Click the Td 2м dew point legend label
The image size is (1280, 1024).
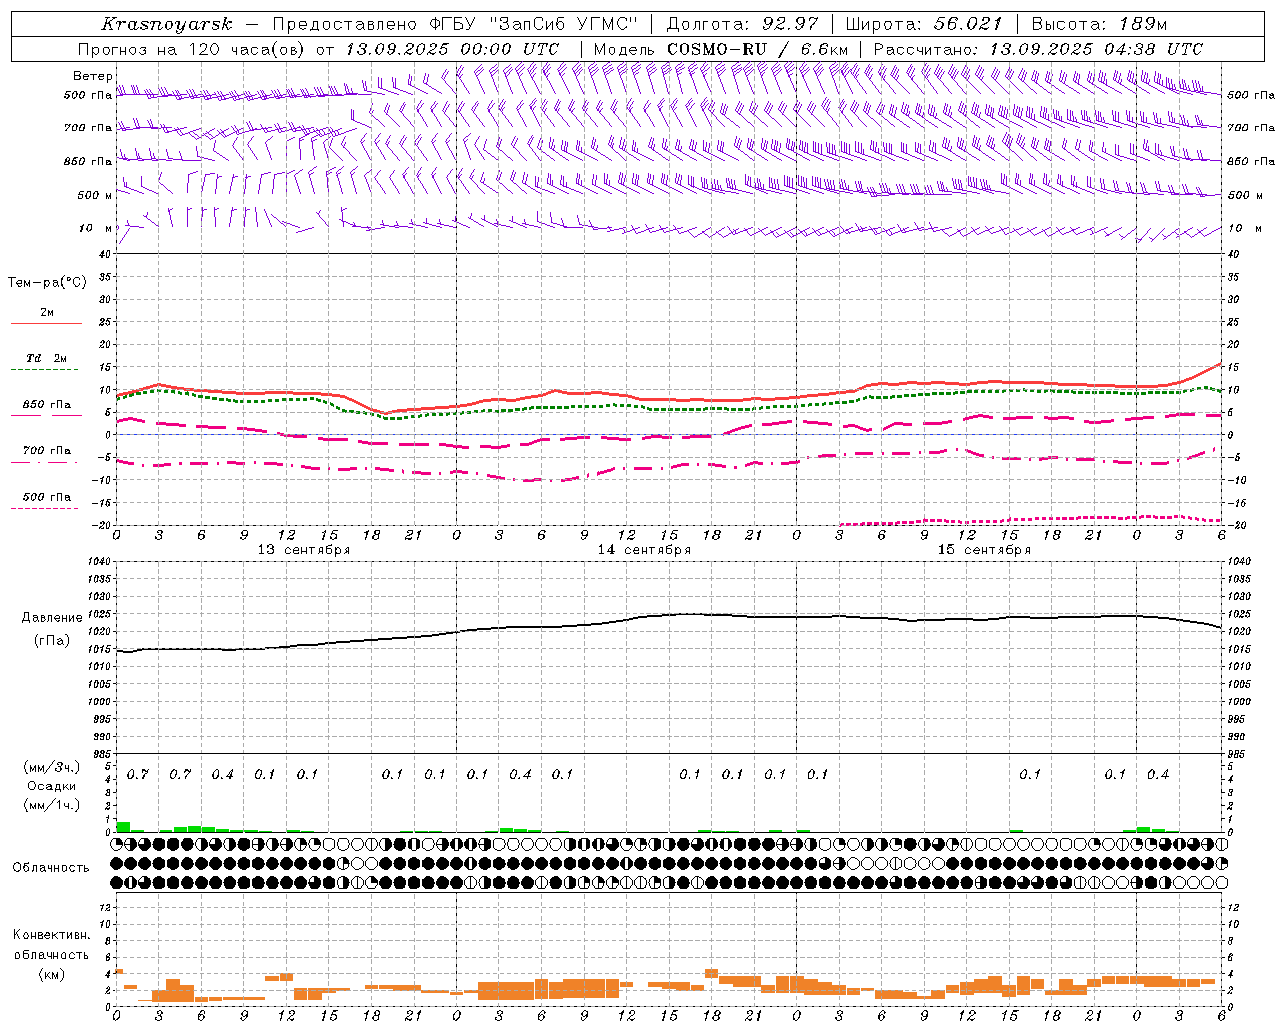pyautogui.click(x=47, y=358)
